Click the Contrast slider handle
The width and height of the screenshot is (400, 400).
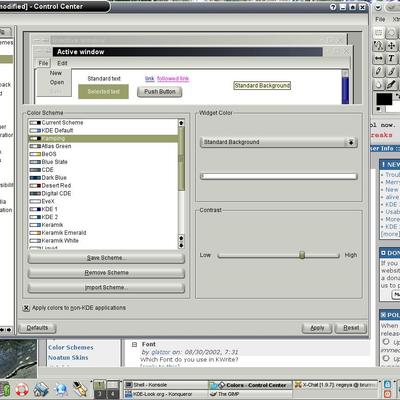tap(302, 255)
